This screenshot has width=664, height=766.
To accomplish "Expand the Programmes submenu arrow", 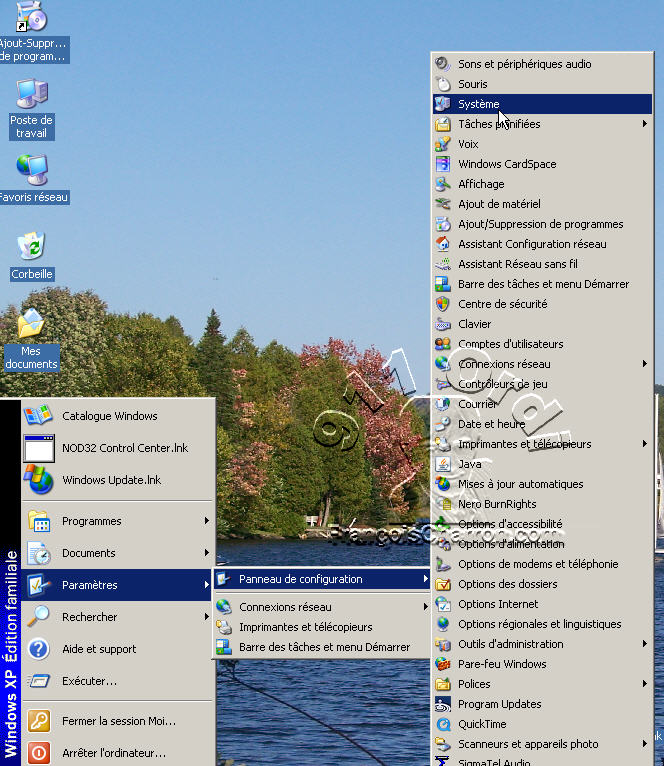I will [207, 521].
